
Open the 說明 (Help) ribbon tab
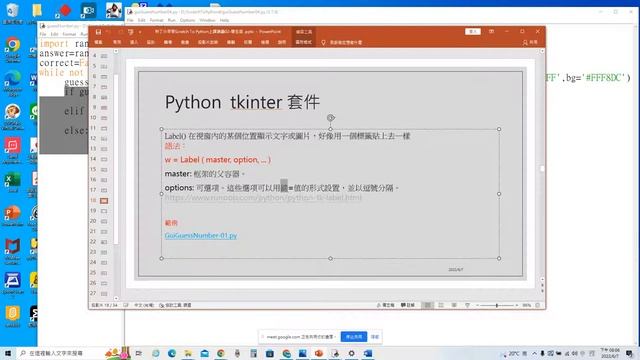click(x=282, y=42)
